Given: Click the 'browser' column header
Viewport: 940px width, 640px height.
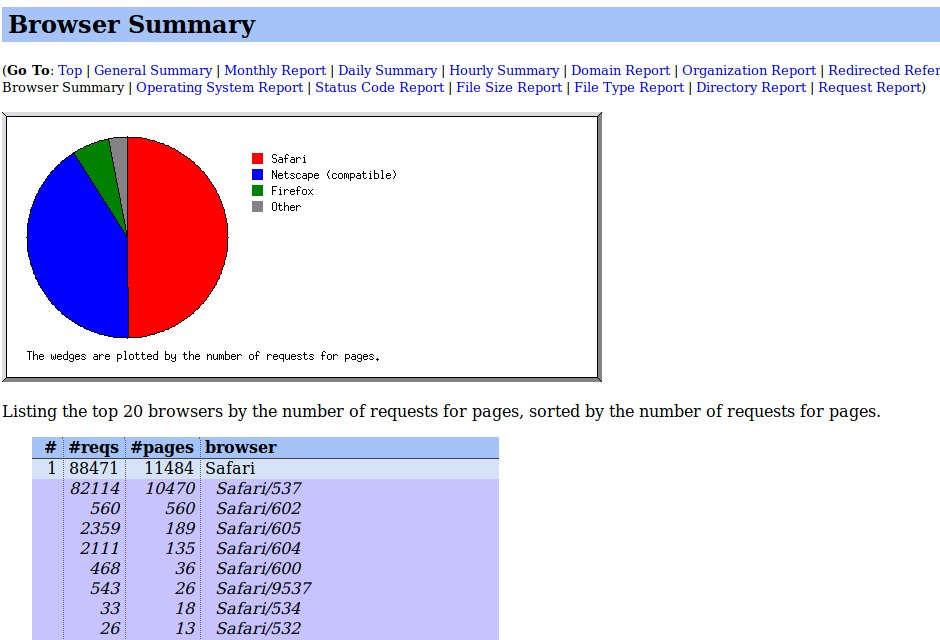Looking at the screenshot, I should tap(240, 448).
